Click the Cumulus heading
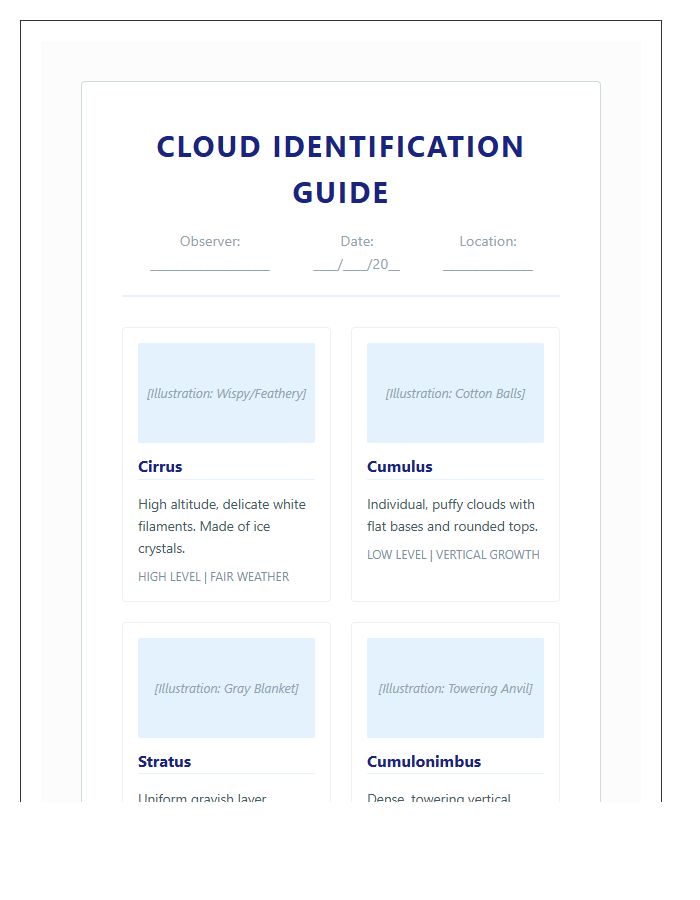700x900 pixels. pos(400,467)
